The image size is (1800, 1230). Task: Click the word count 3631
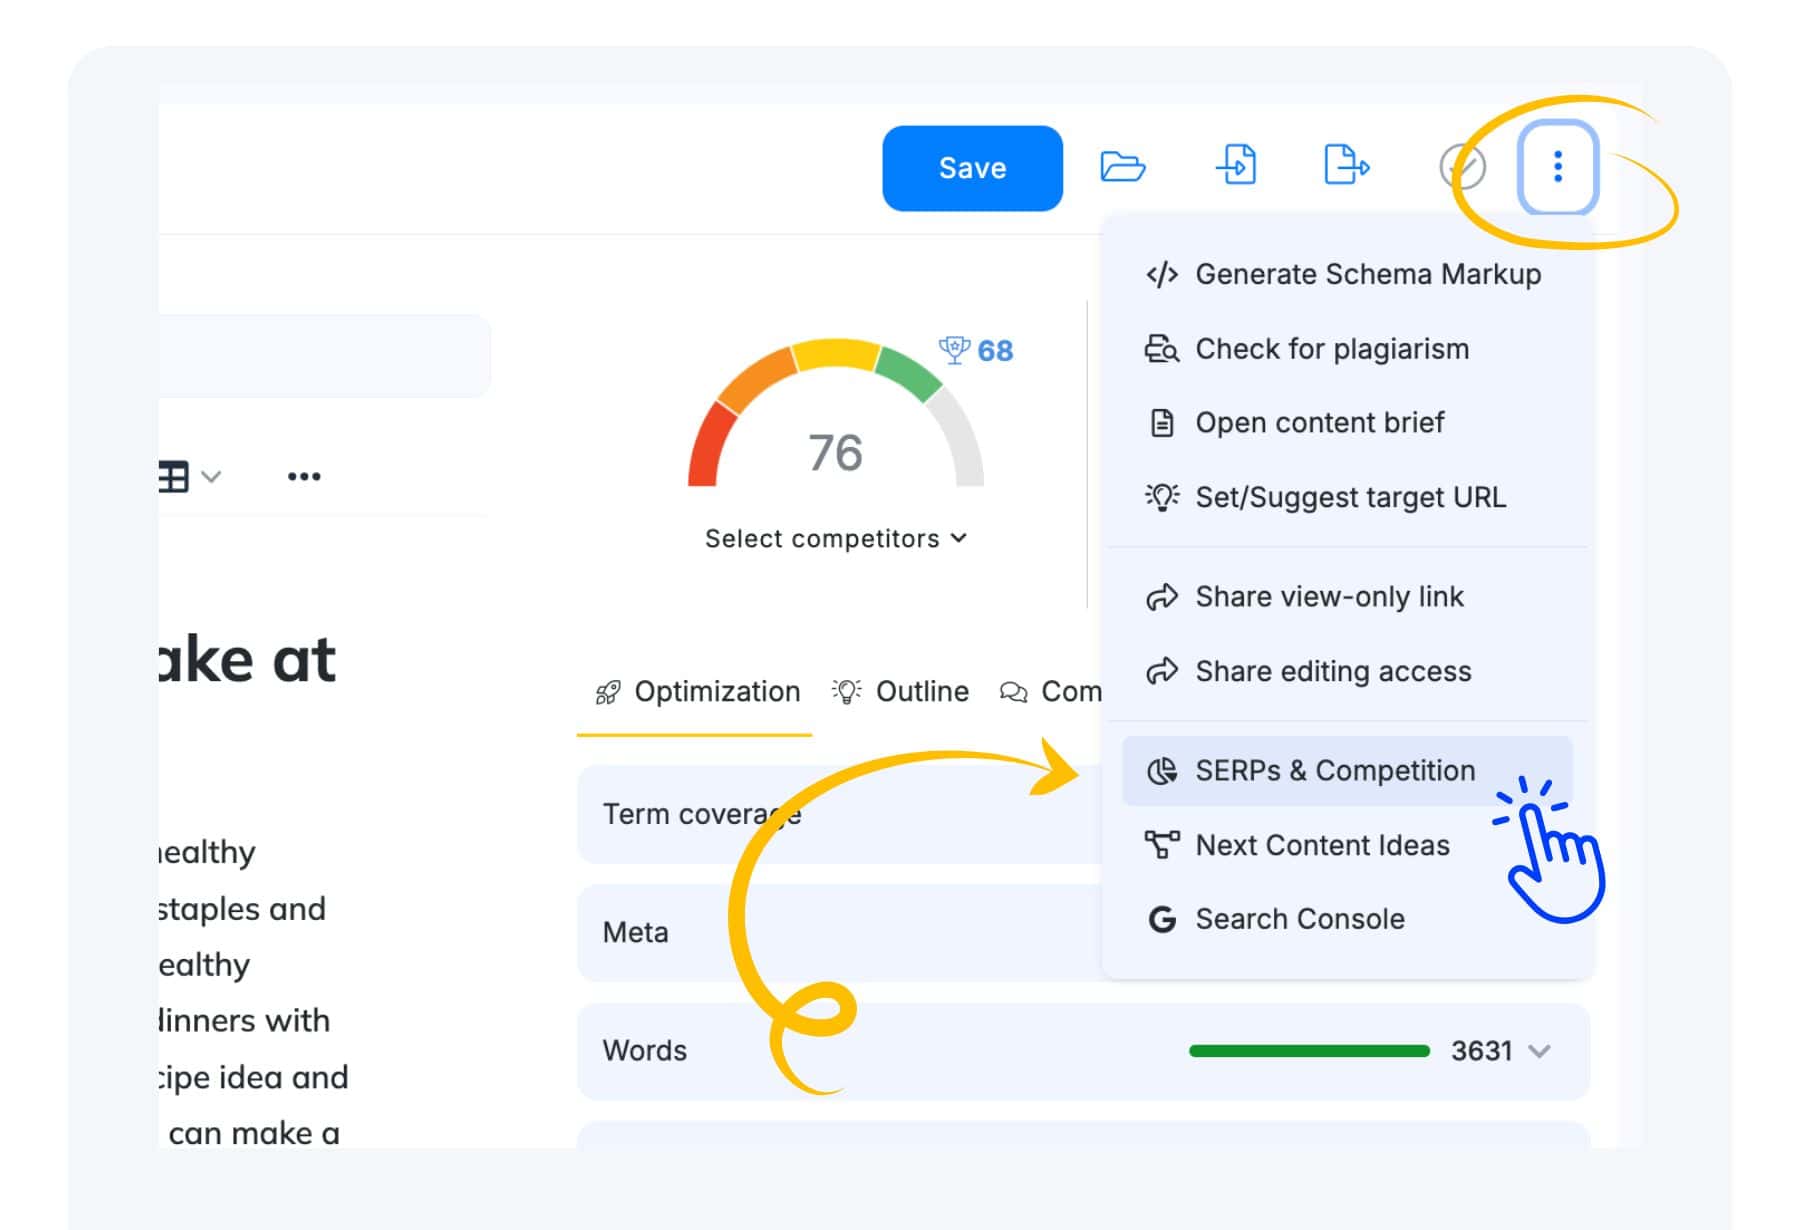[x=1481, y=1051]
